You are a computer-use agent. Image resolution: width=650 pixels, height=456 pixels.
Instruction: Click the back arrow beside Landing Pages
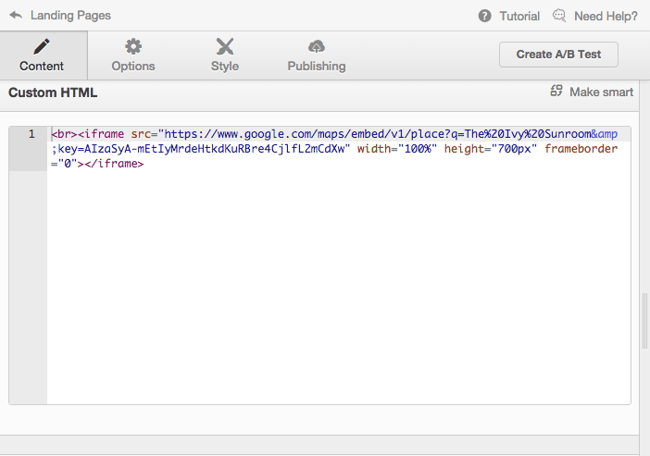pos(16,16)
